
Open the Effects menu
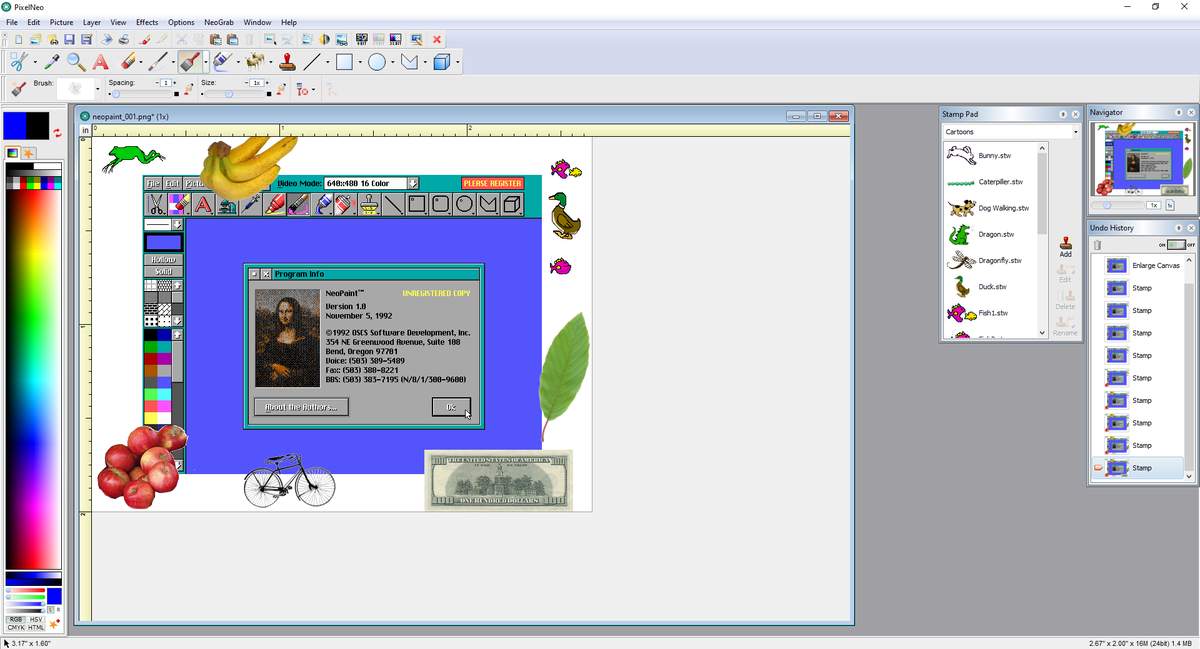click(x=147, y=22)
